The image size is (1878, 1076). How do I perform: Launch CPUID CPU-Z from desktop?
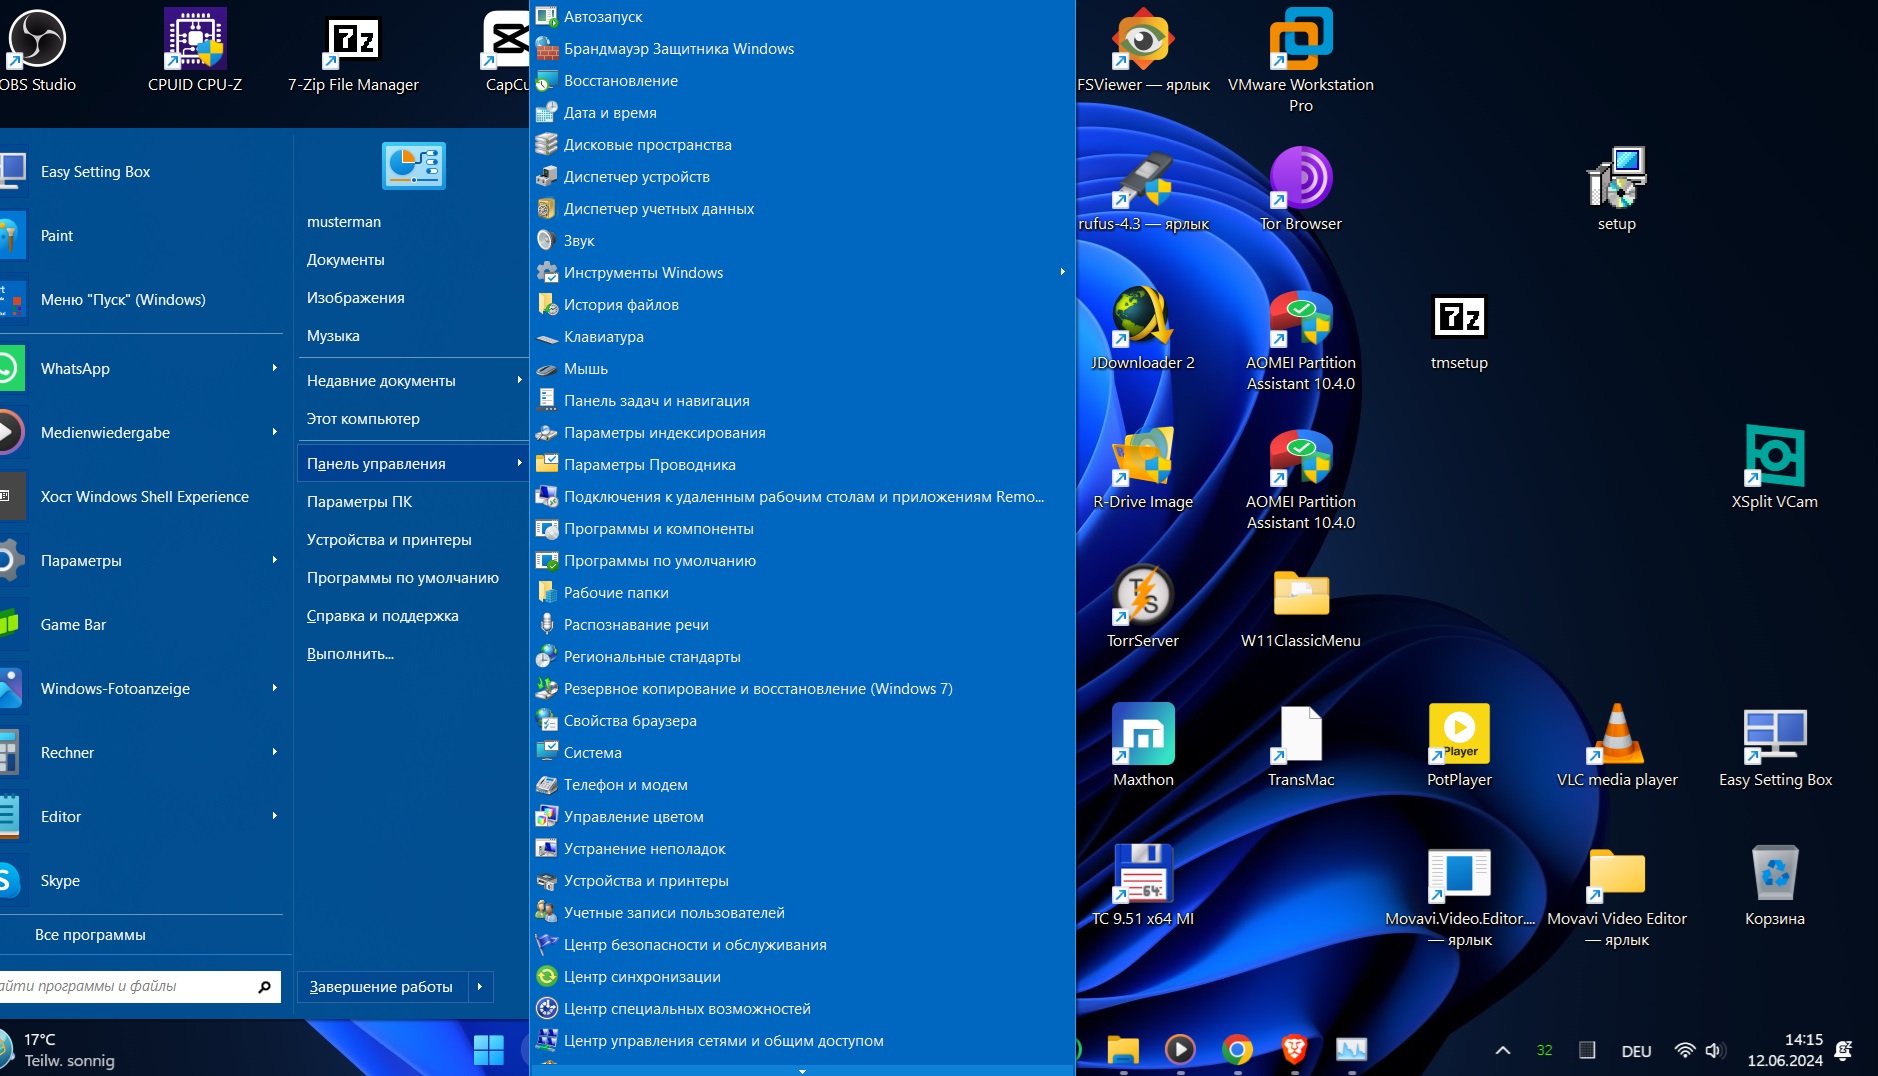pos(195,41)
